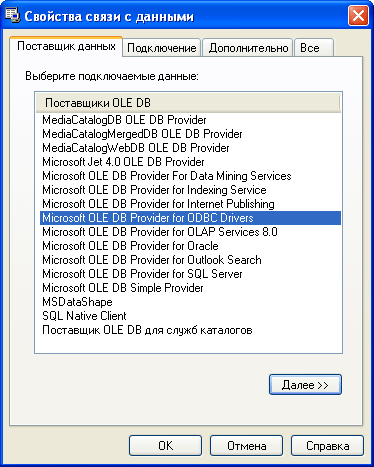Click the Data Link Properties title bar icon
Image resolution: width=374 pixels, height=467 pixels.
tap(13, 15)
